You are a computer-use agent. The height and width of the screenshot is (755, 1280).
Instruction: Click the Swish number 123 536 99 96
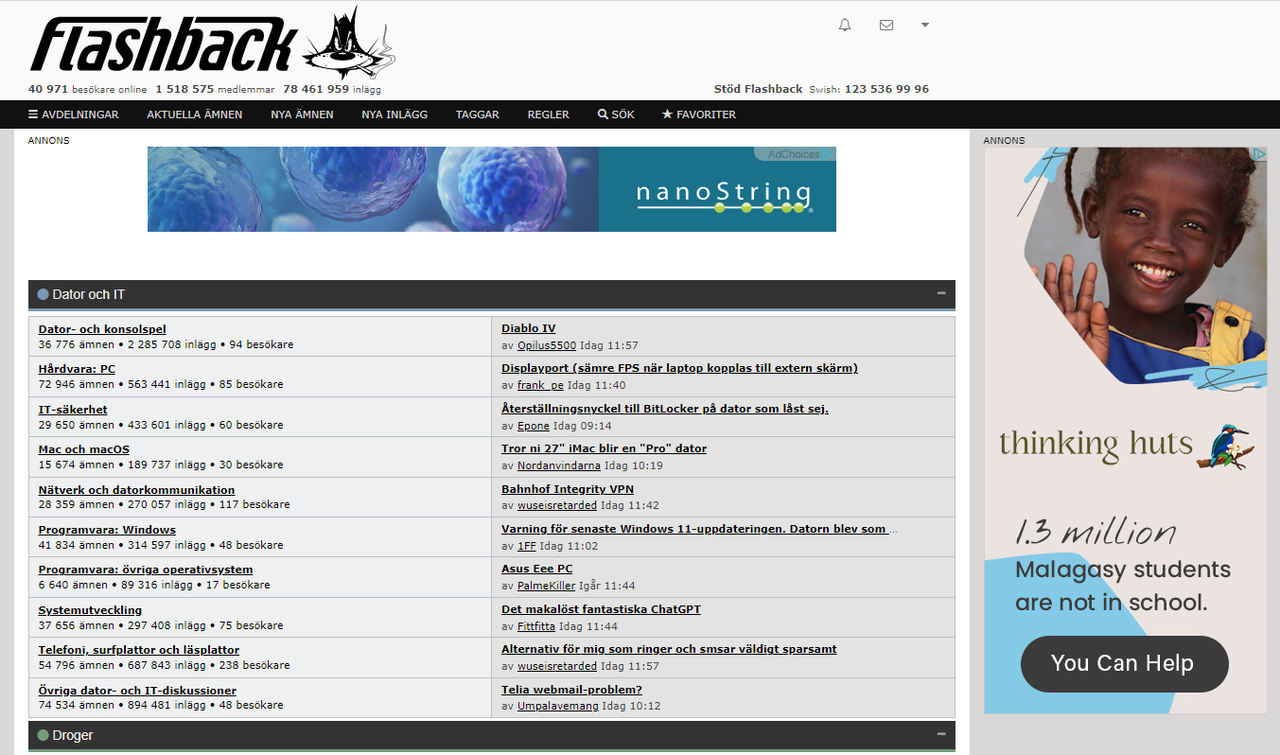[x=886, y=89]
